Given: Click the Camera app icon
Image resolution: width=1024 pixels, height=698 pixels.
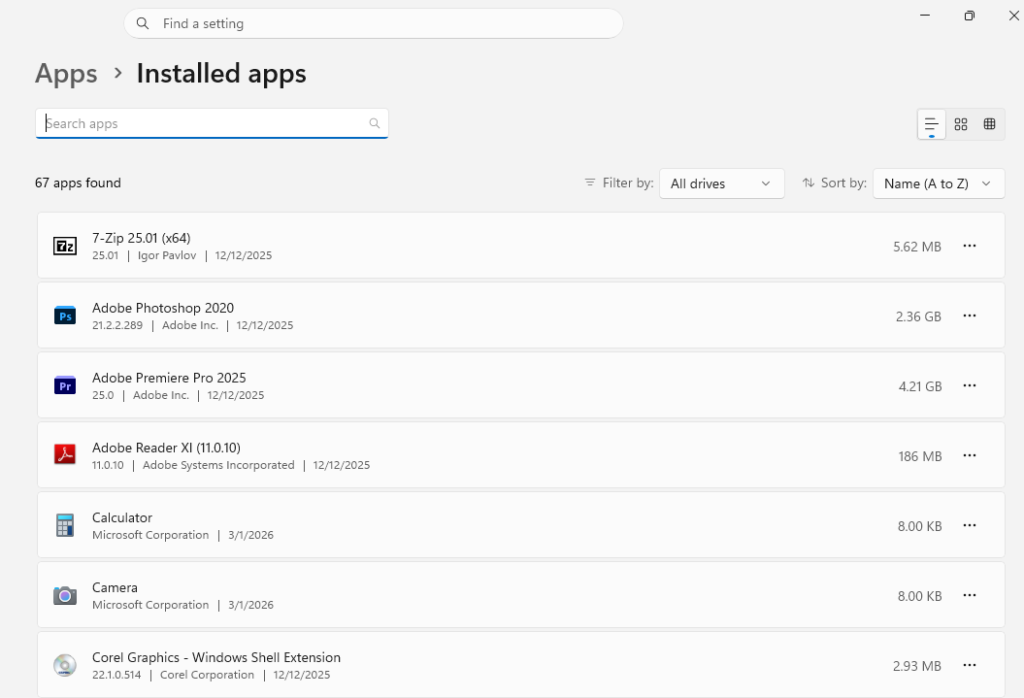Looking at the screenshot, I should 65,596.
